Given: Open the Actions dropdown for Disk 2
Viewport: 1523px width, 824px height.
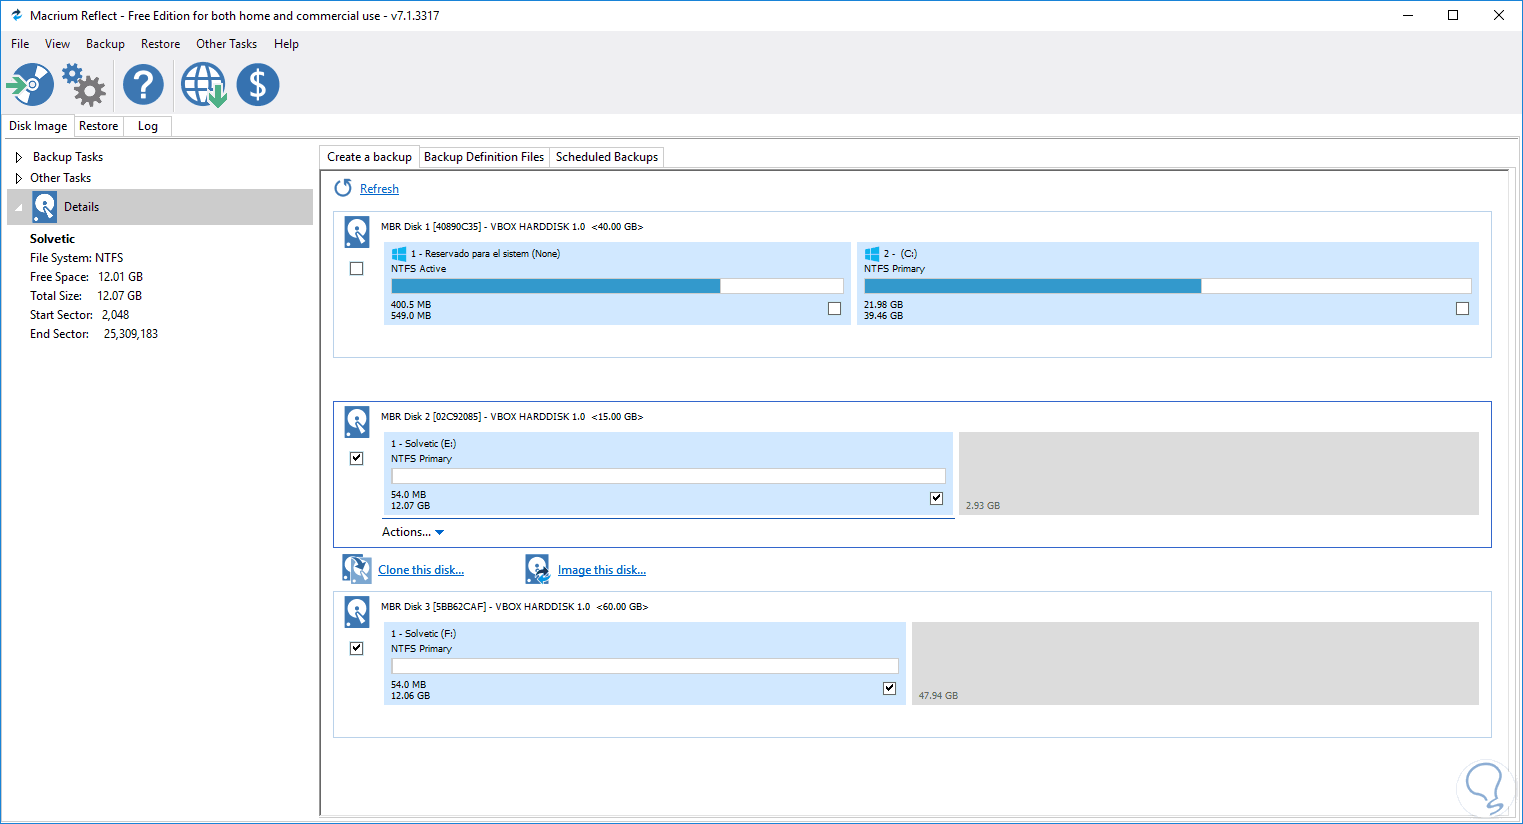Looking at the screenshot, I should [412, 532].
